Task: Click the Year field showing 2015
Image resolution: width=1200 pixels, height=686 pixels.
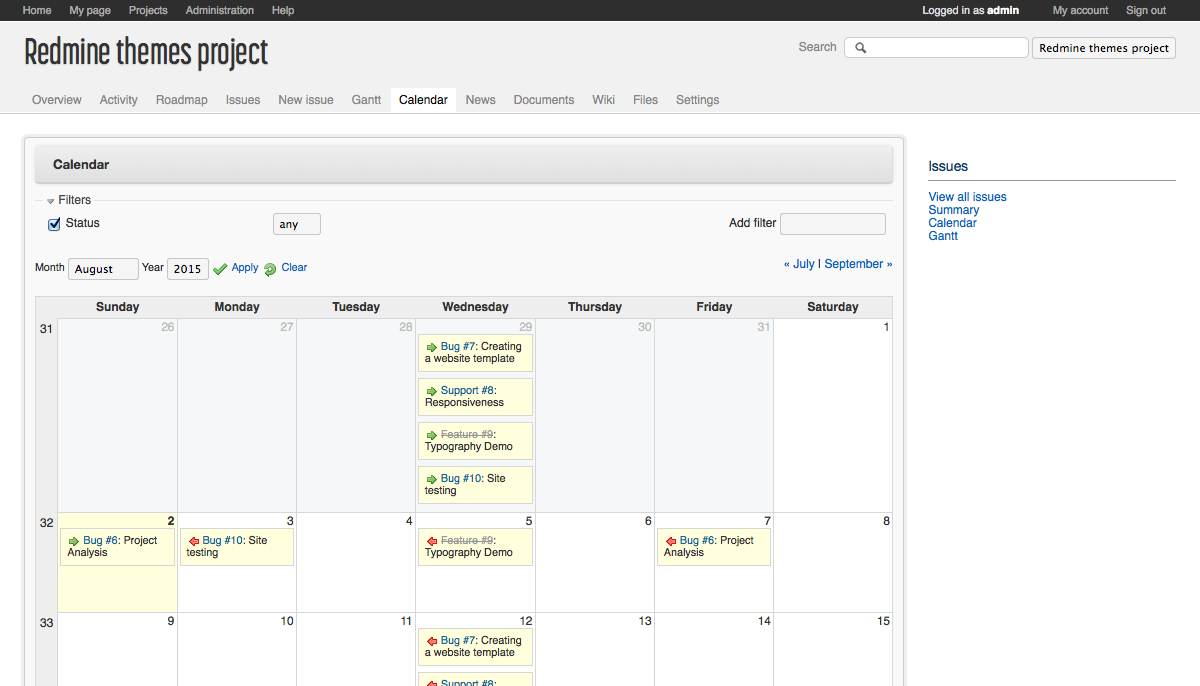Action: pyautogui.click(x=187, y=269)
